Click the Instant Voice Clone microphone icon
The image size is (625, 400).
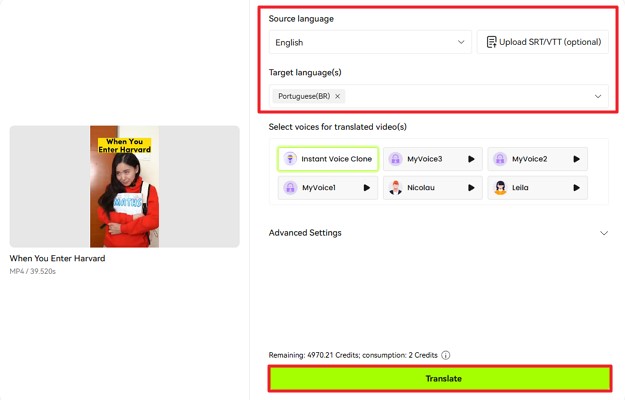coord(290,159)
